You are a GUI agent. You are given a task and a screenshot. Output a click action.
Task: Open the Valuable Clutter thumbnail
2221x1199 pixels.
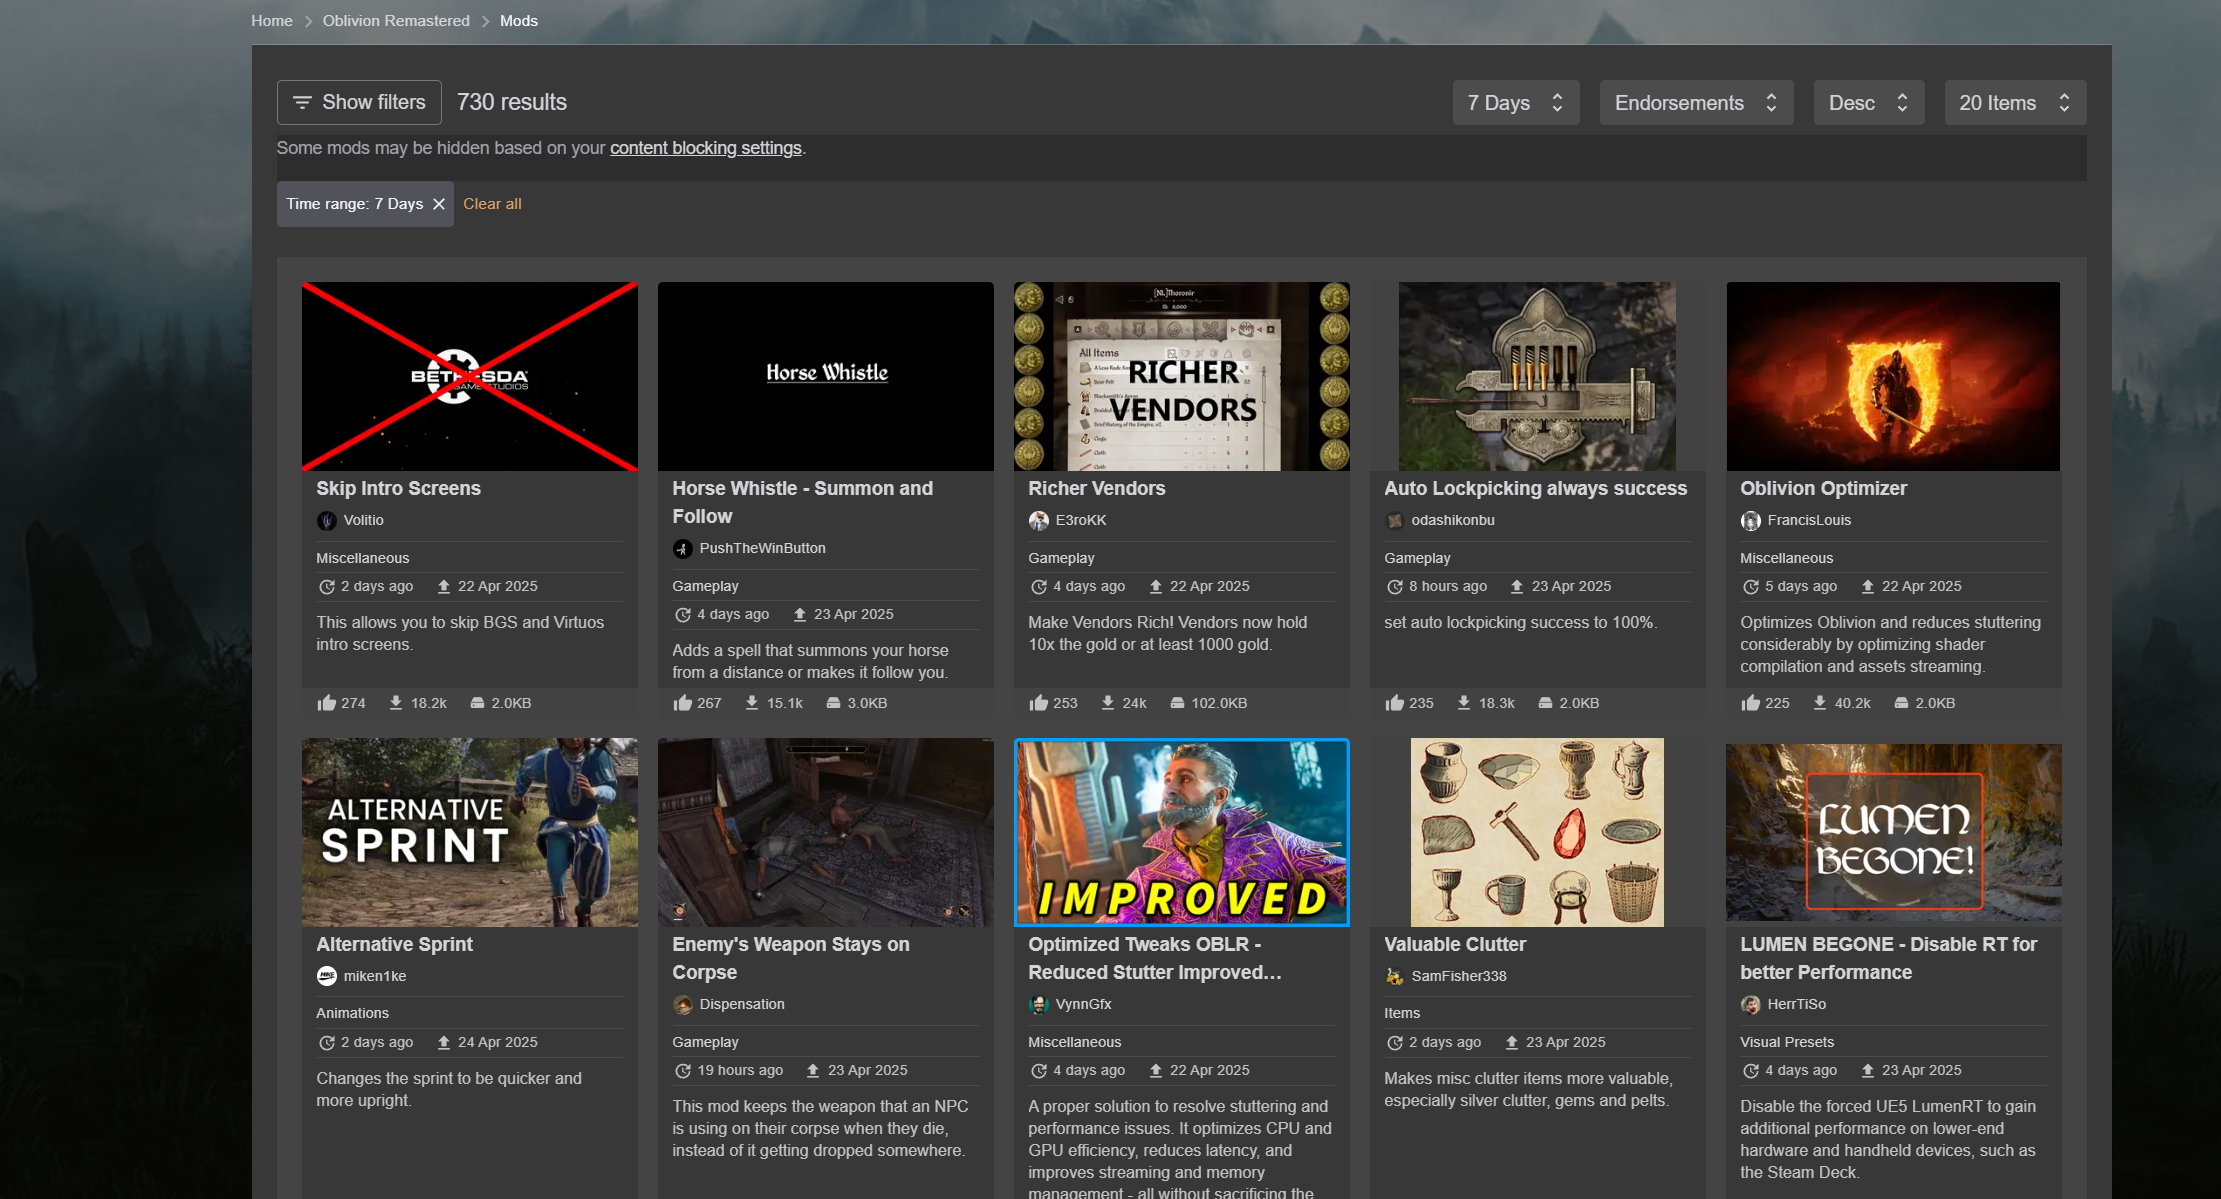click(x=1537, y=832)
